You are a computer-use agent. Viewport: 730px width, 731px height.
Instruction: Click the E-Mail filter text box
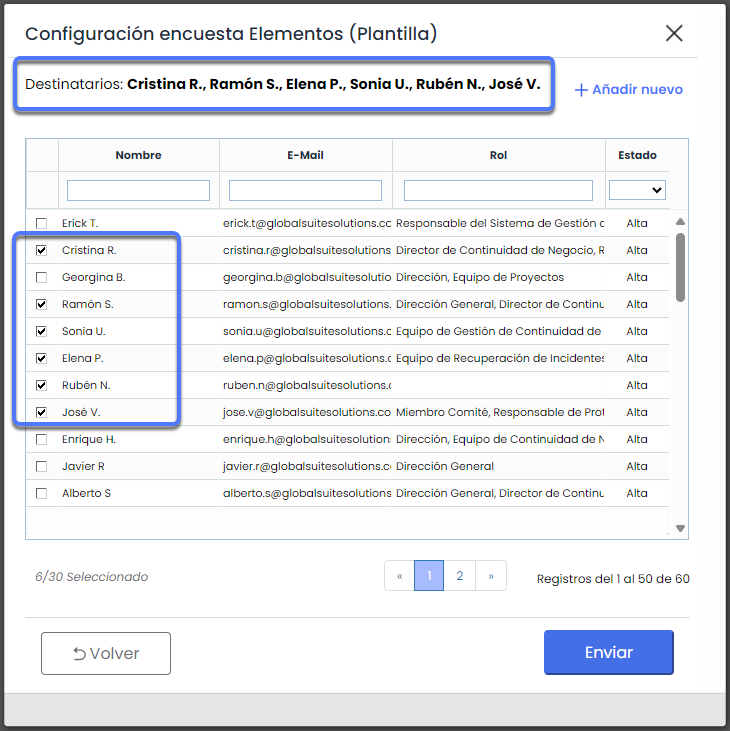[x=305, y=190]
